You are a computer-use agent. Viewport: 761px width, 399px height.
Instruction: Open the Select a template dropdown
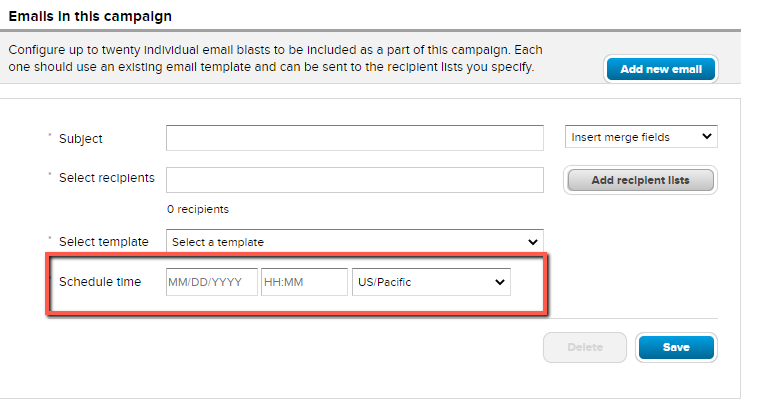[355, 241]
